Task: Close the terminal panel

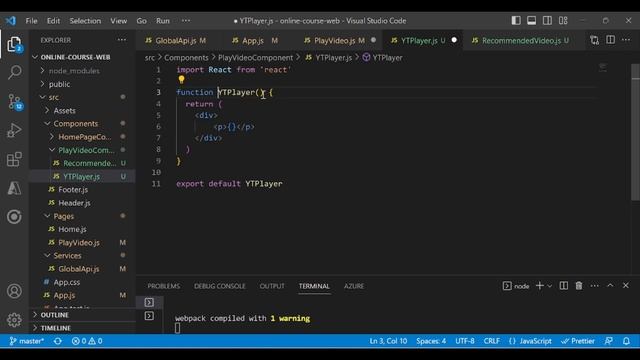Action: pyautogui.click(x=626, y=286)
